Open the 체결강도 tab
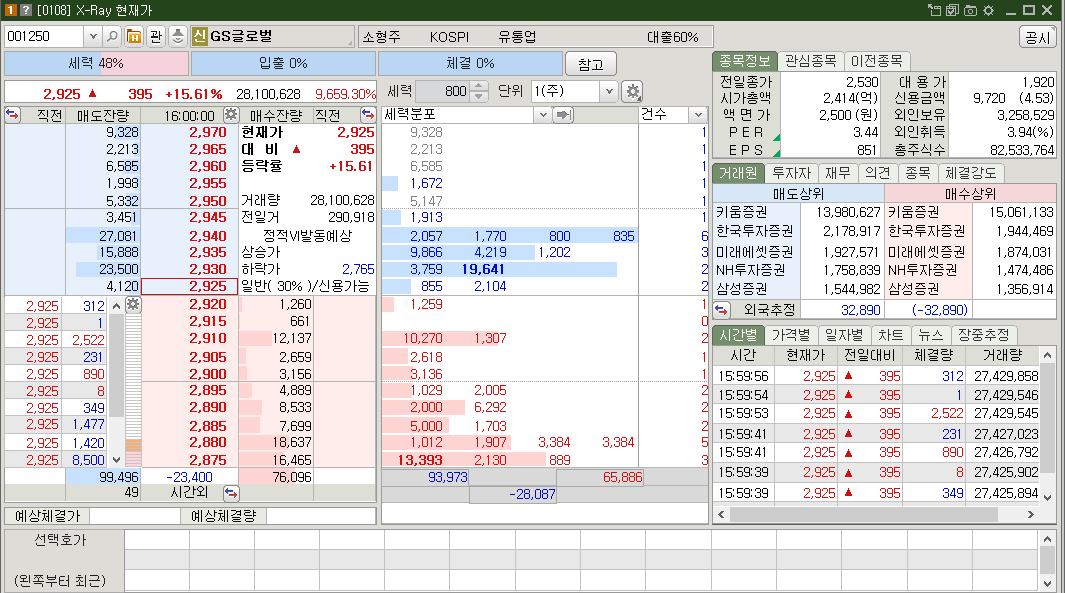 [x=970, y=173]
